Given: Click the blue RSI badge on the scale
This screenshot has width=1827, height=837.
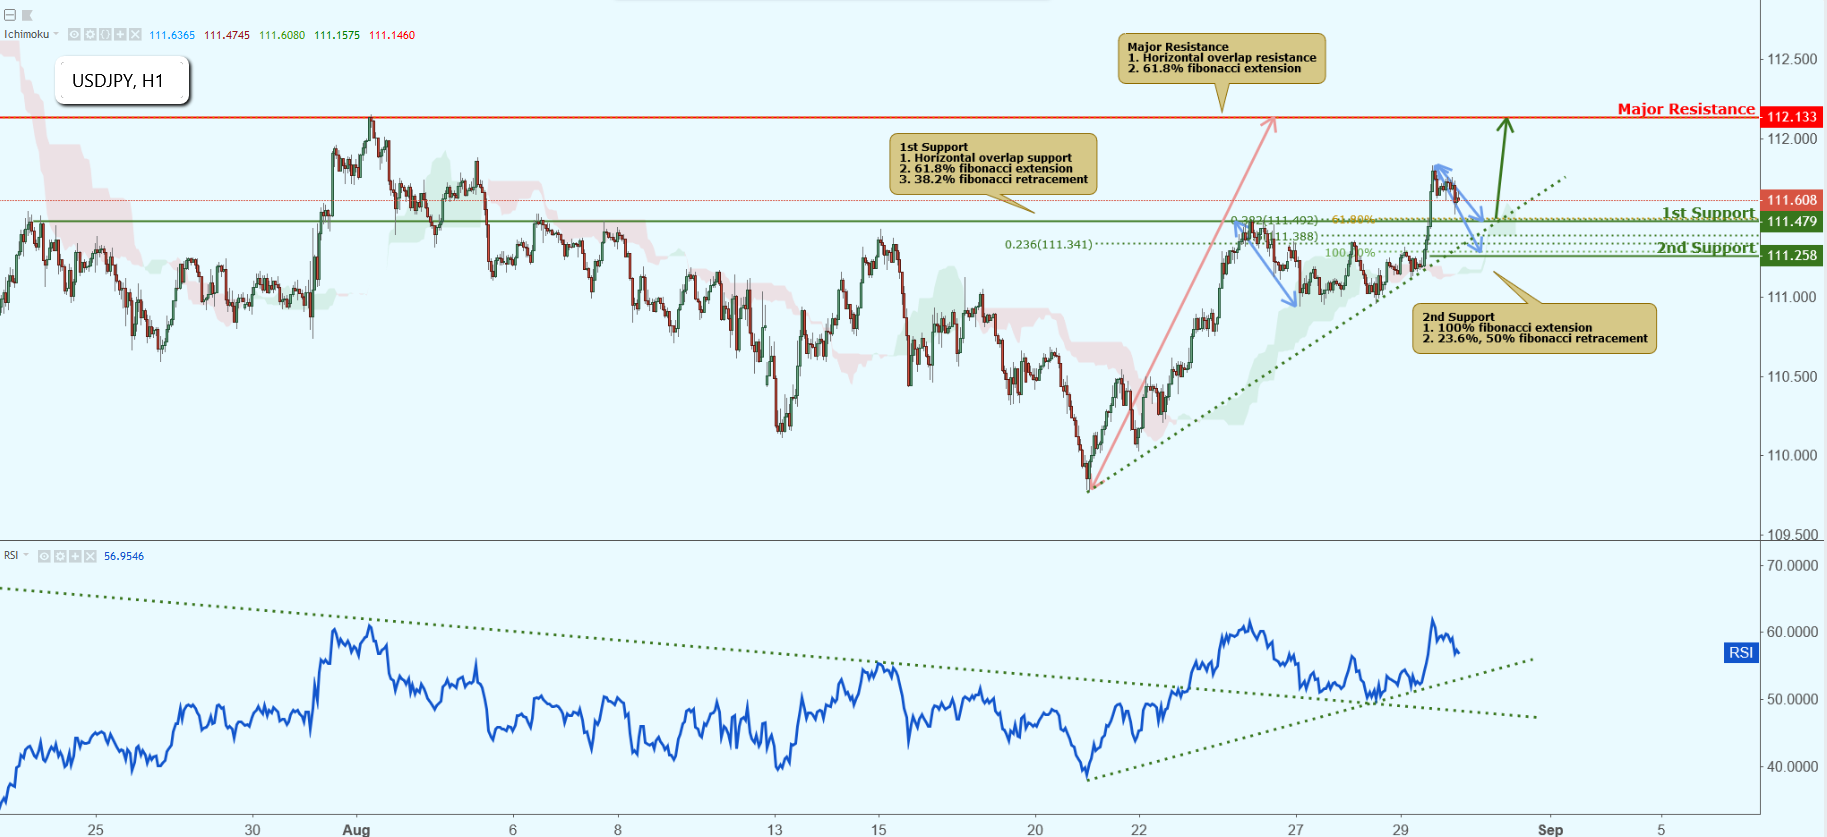Looking at the screenshot, I should tap(1741, 652).
